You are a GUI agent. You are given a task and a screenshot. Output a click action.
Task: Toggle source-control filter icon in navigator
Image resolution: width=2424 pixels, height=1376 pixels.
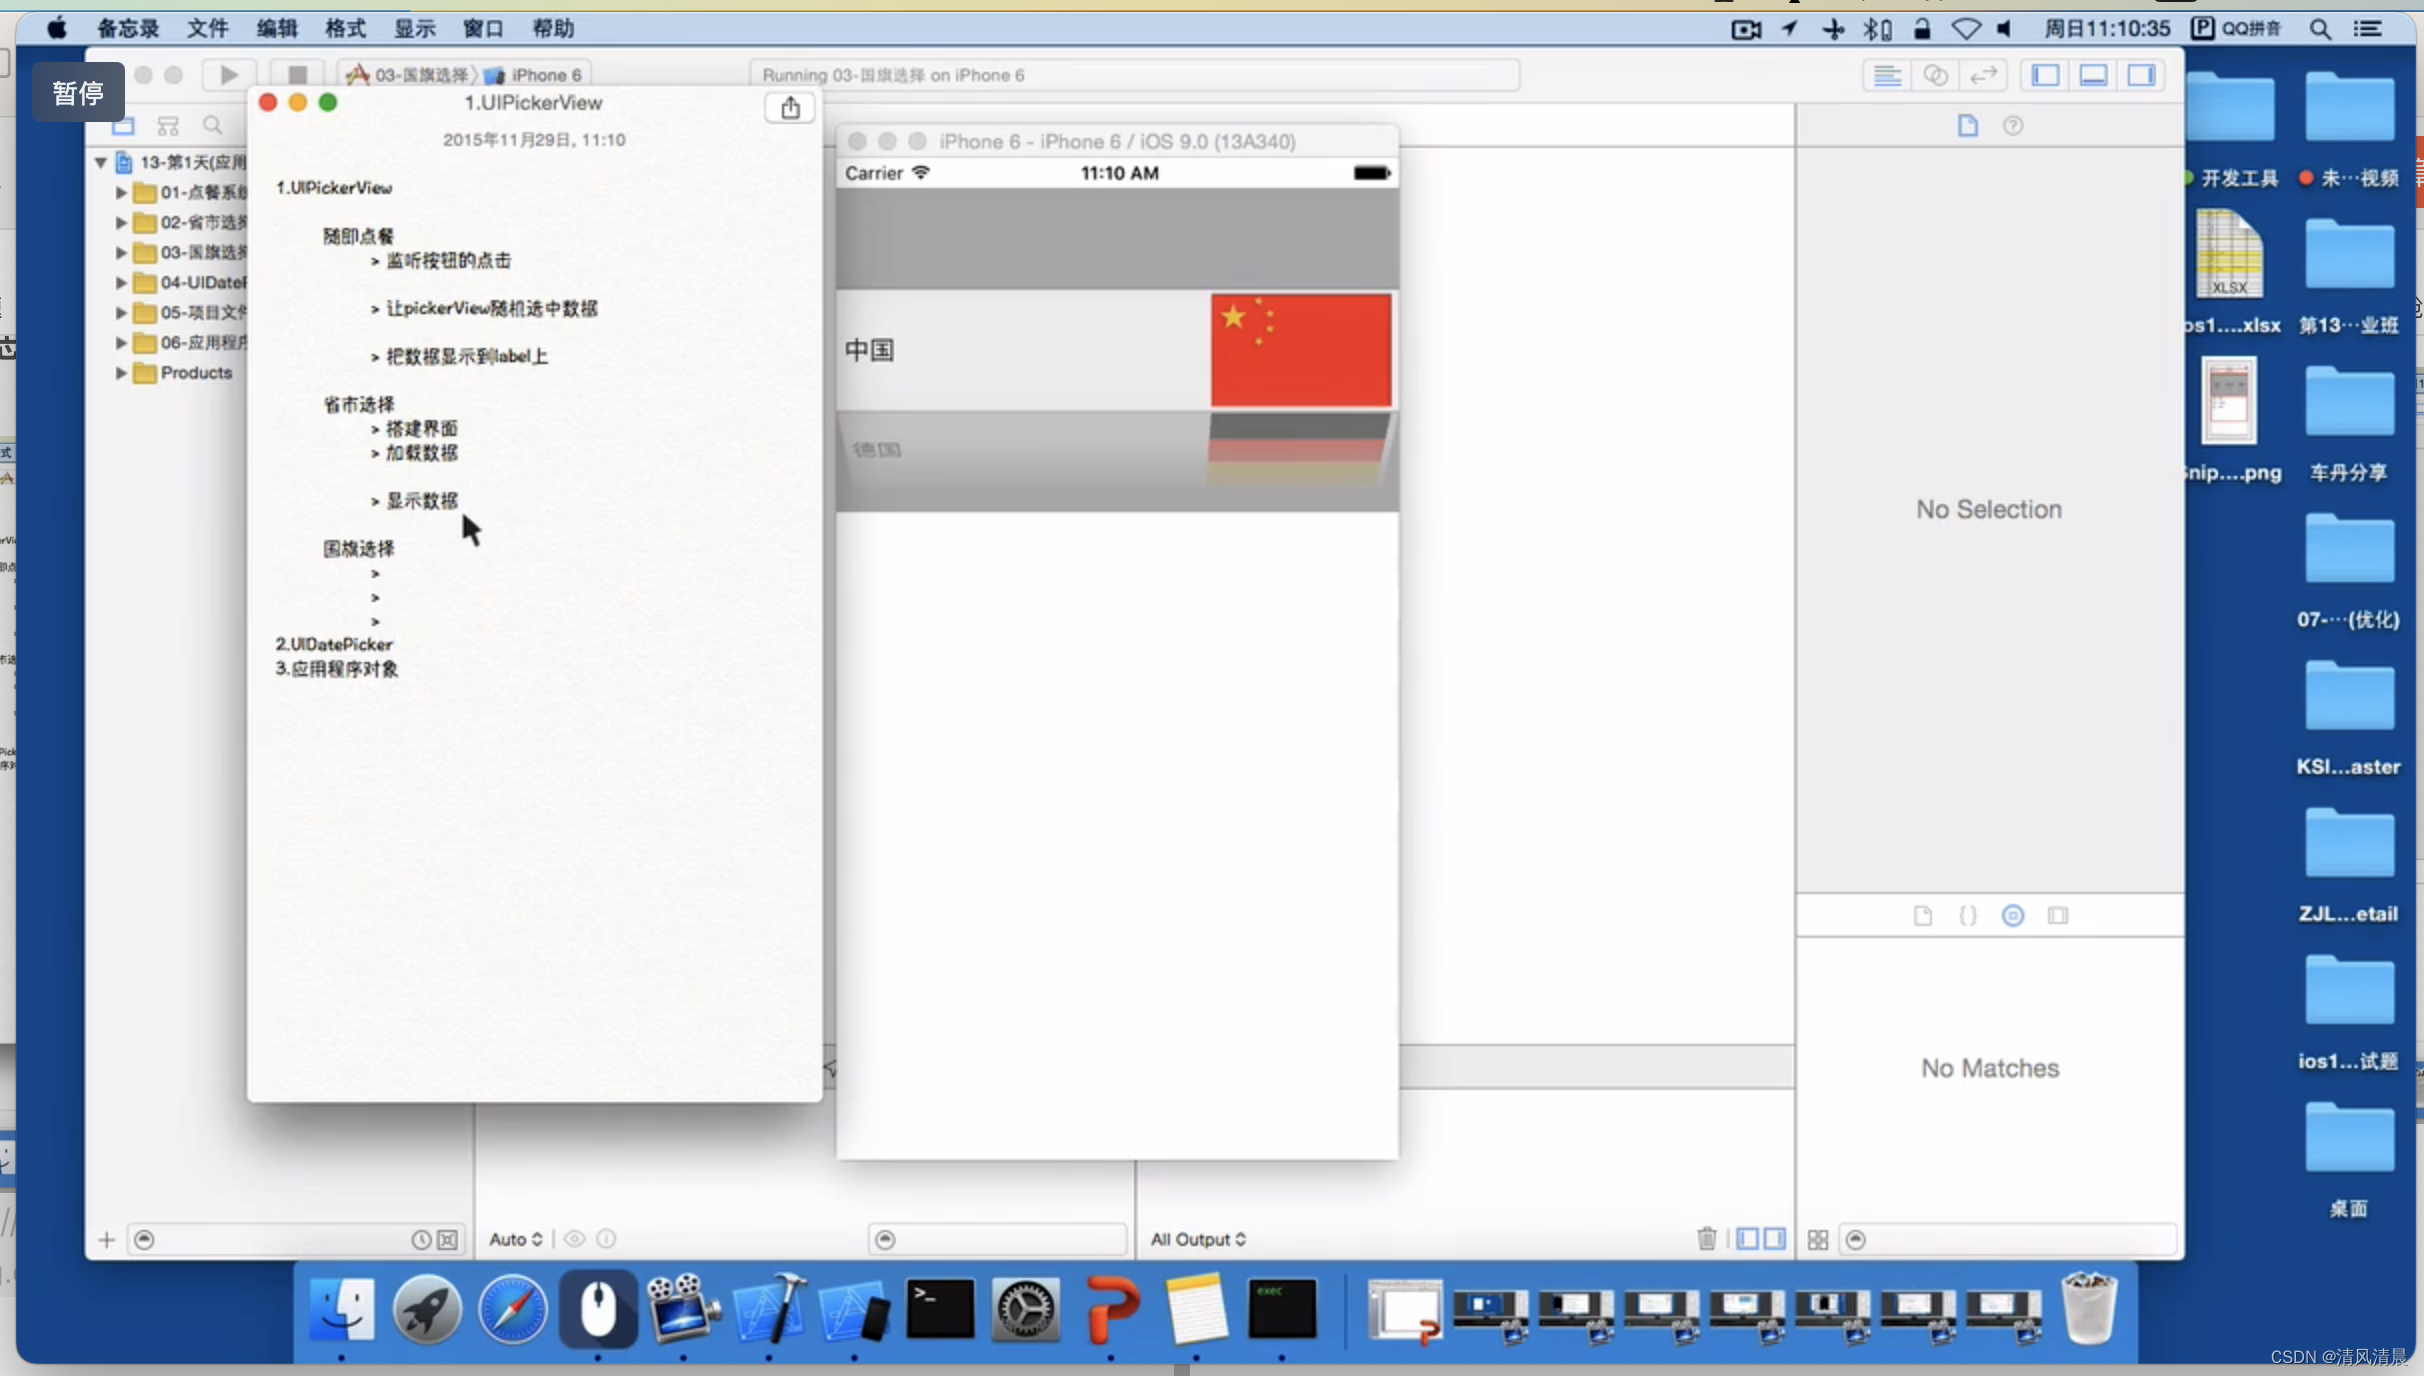pos(447,1240)
